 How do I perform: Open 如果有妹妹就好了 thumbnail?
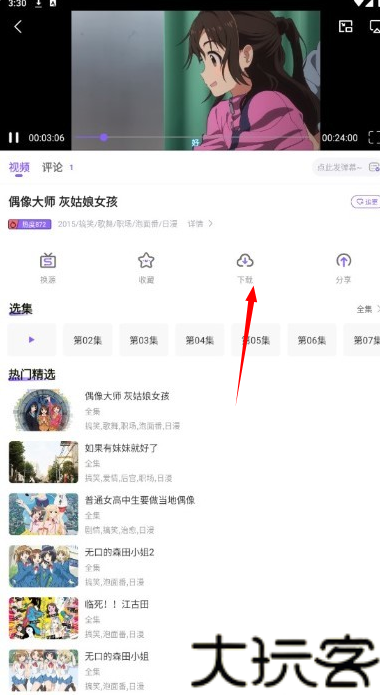[x=43, y=462]
